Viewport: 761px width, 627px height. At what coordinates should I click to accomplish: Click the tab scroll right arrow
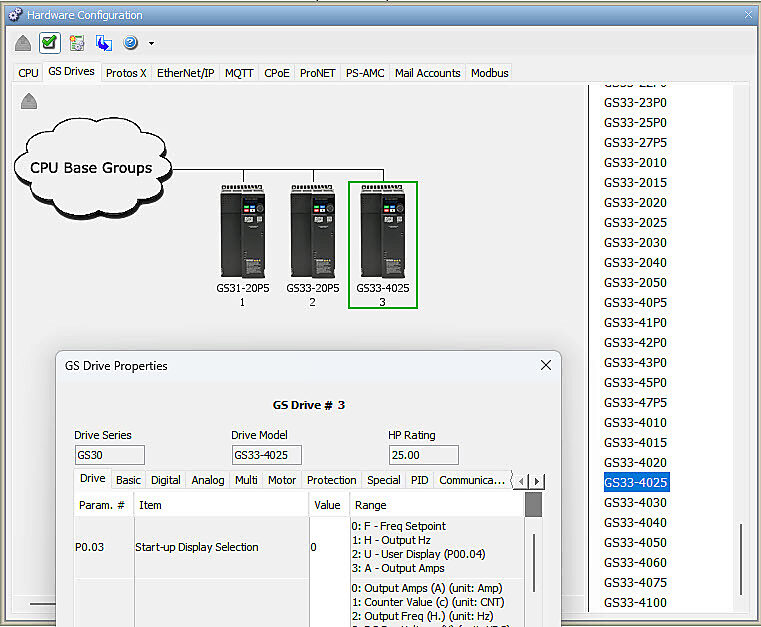tap(537, 481)
